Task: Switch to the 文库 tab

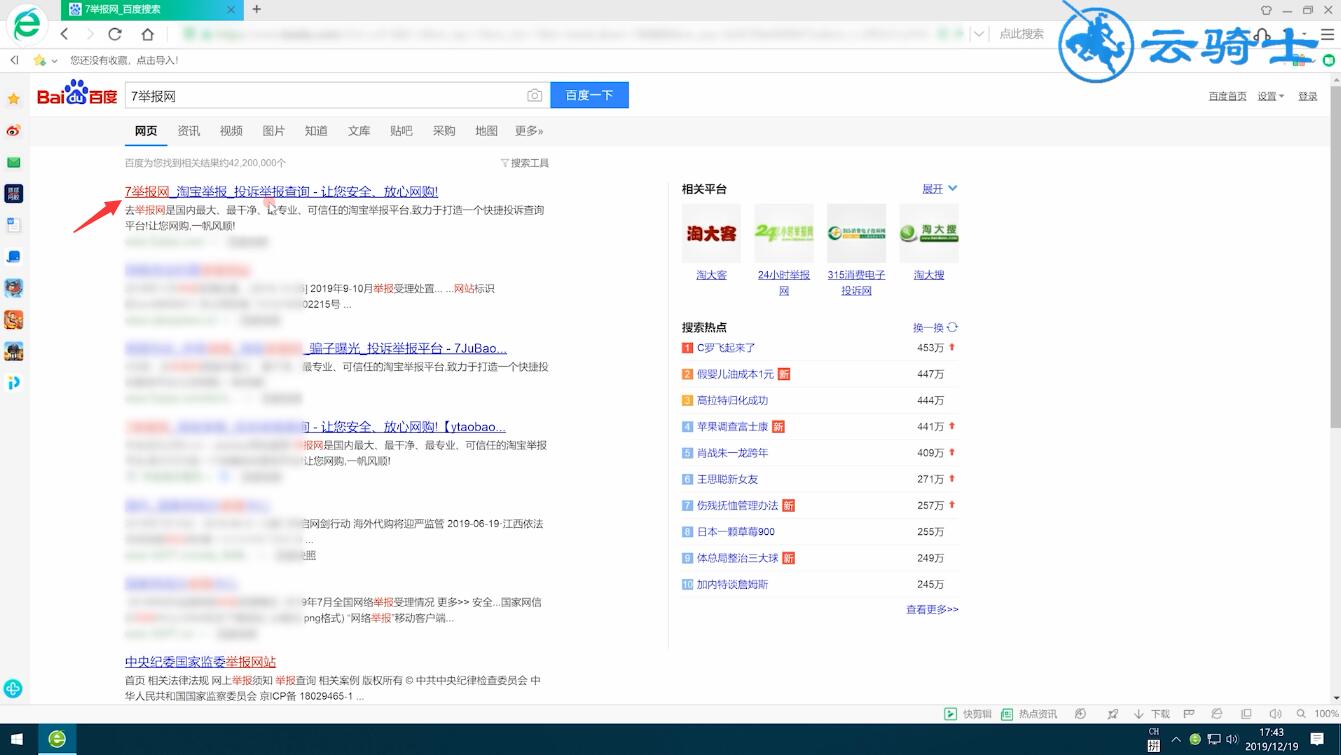Action: pyautogui.click(x=359, y=131)
